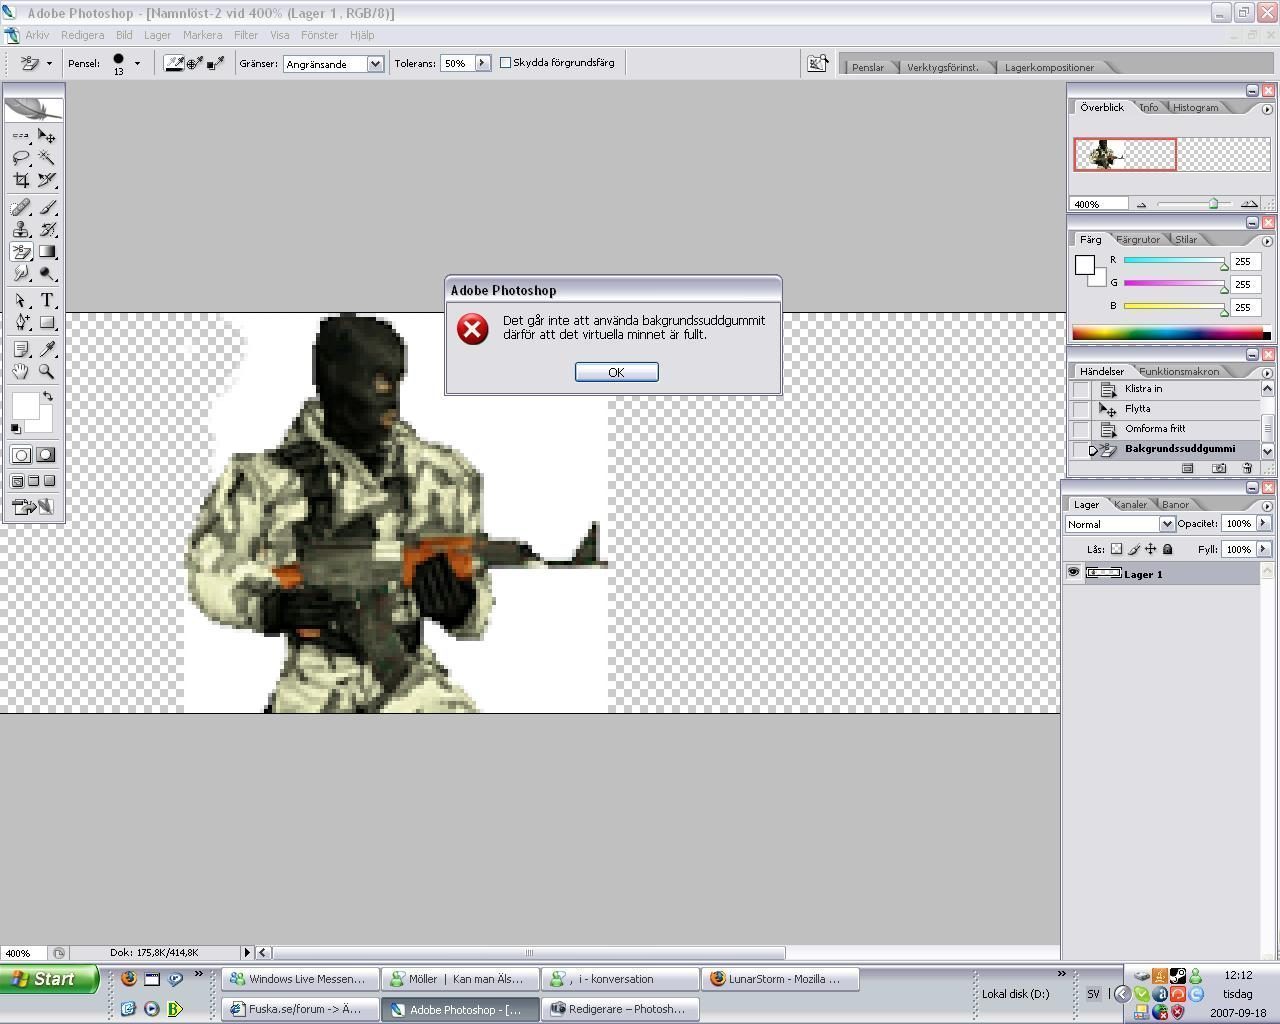Select the Healing Brush tool

[x=21, y=207]
